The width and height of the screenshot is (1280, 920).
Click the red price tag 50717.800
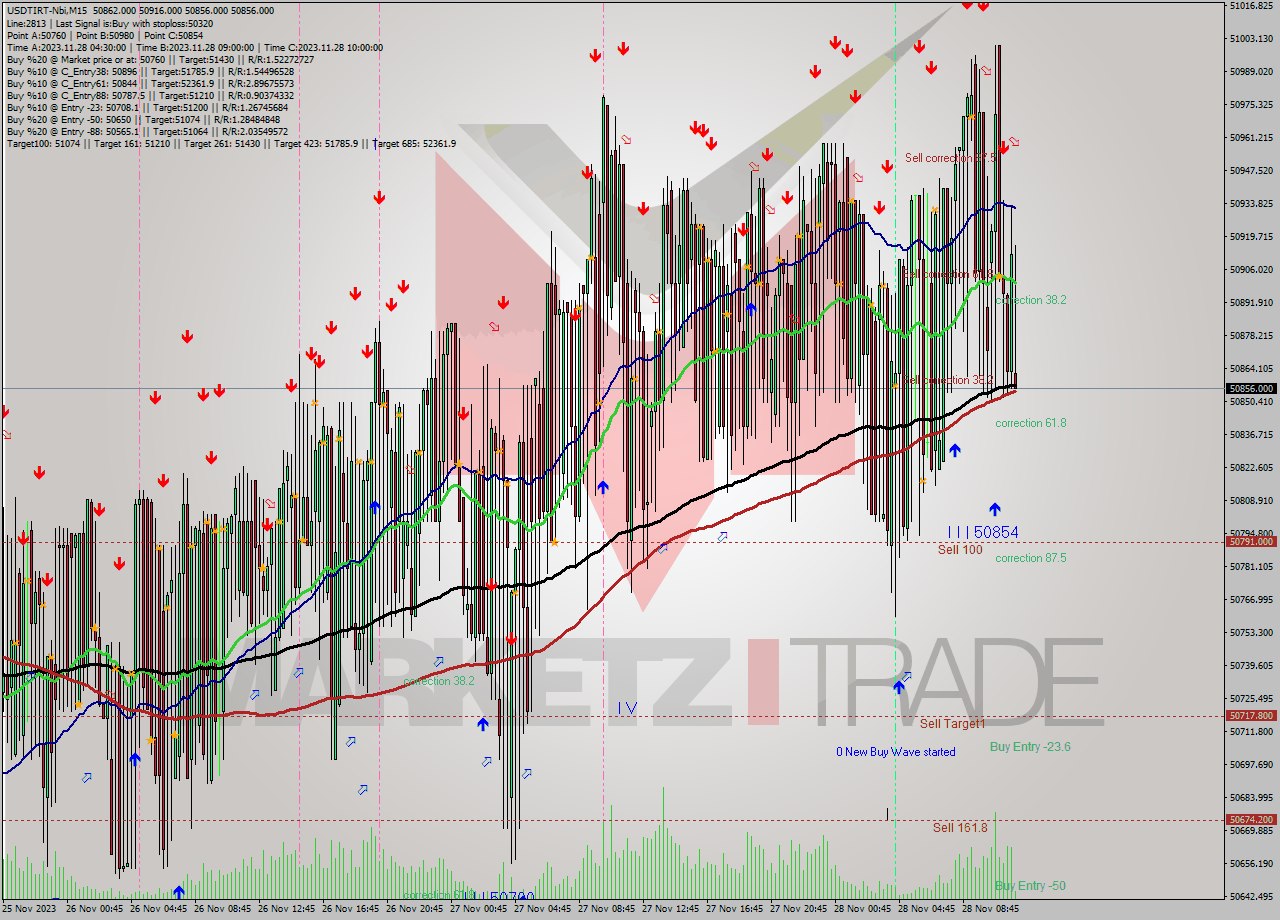tap(1250, 715)
